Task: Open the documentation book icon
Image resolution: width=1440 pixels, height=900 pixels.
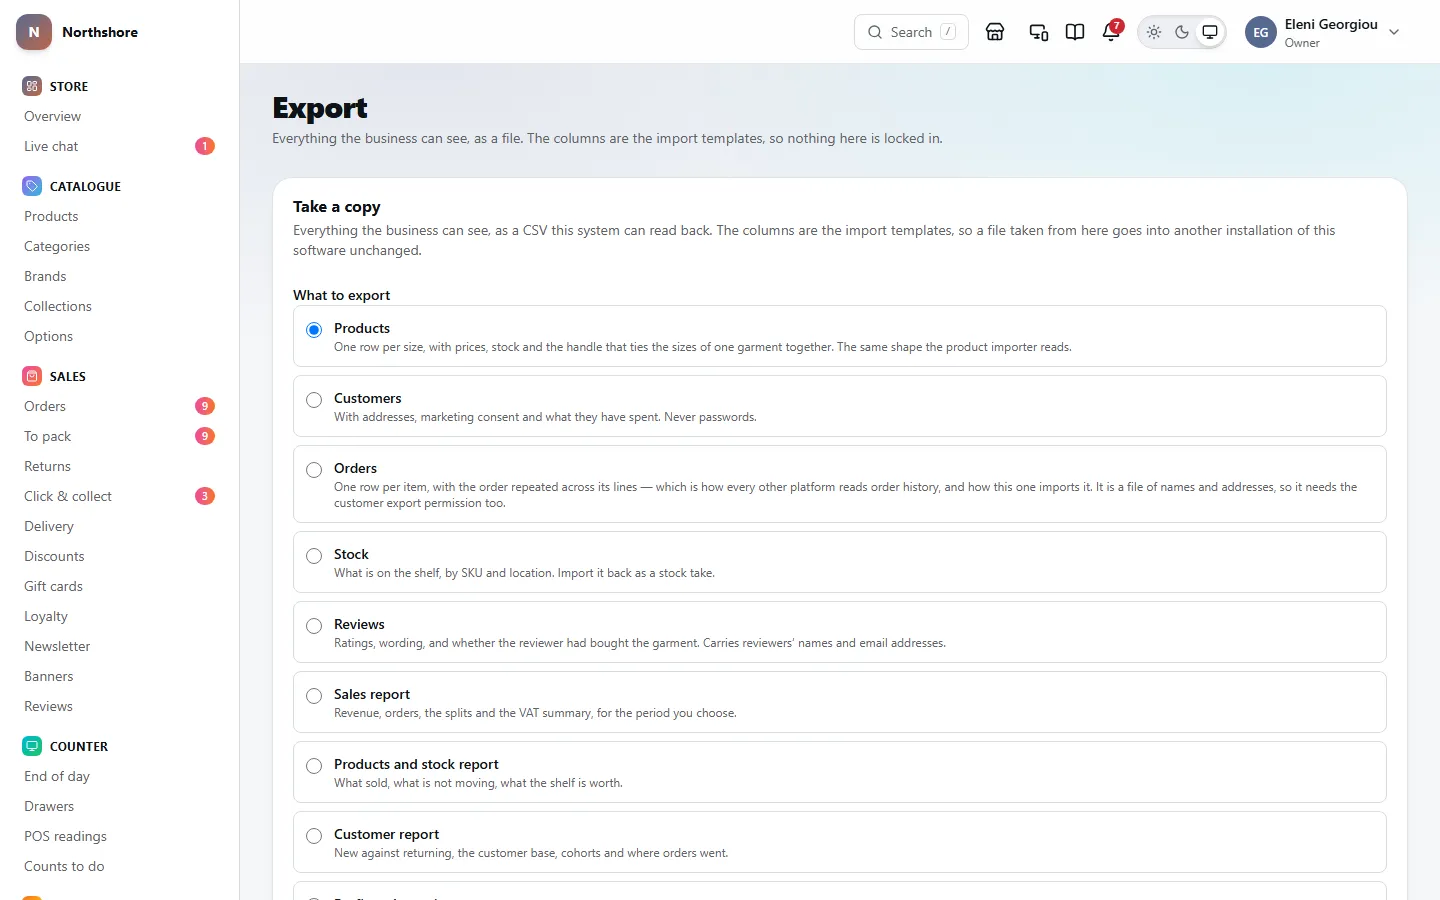Action: [1075, 32]
